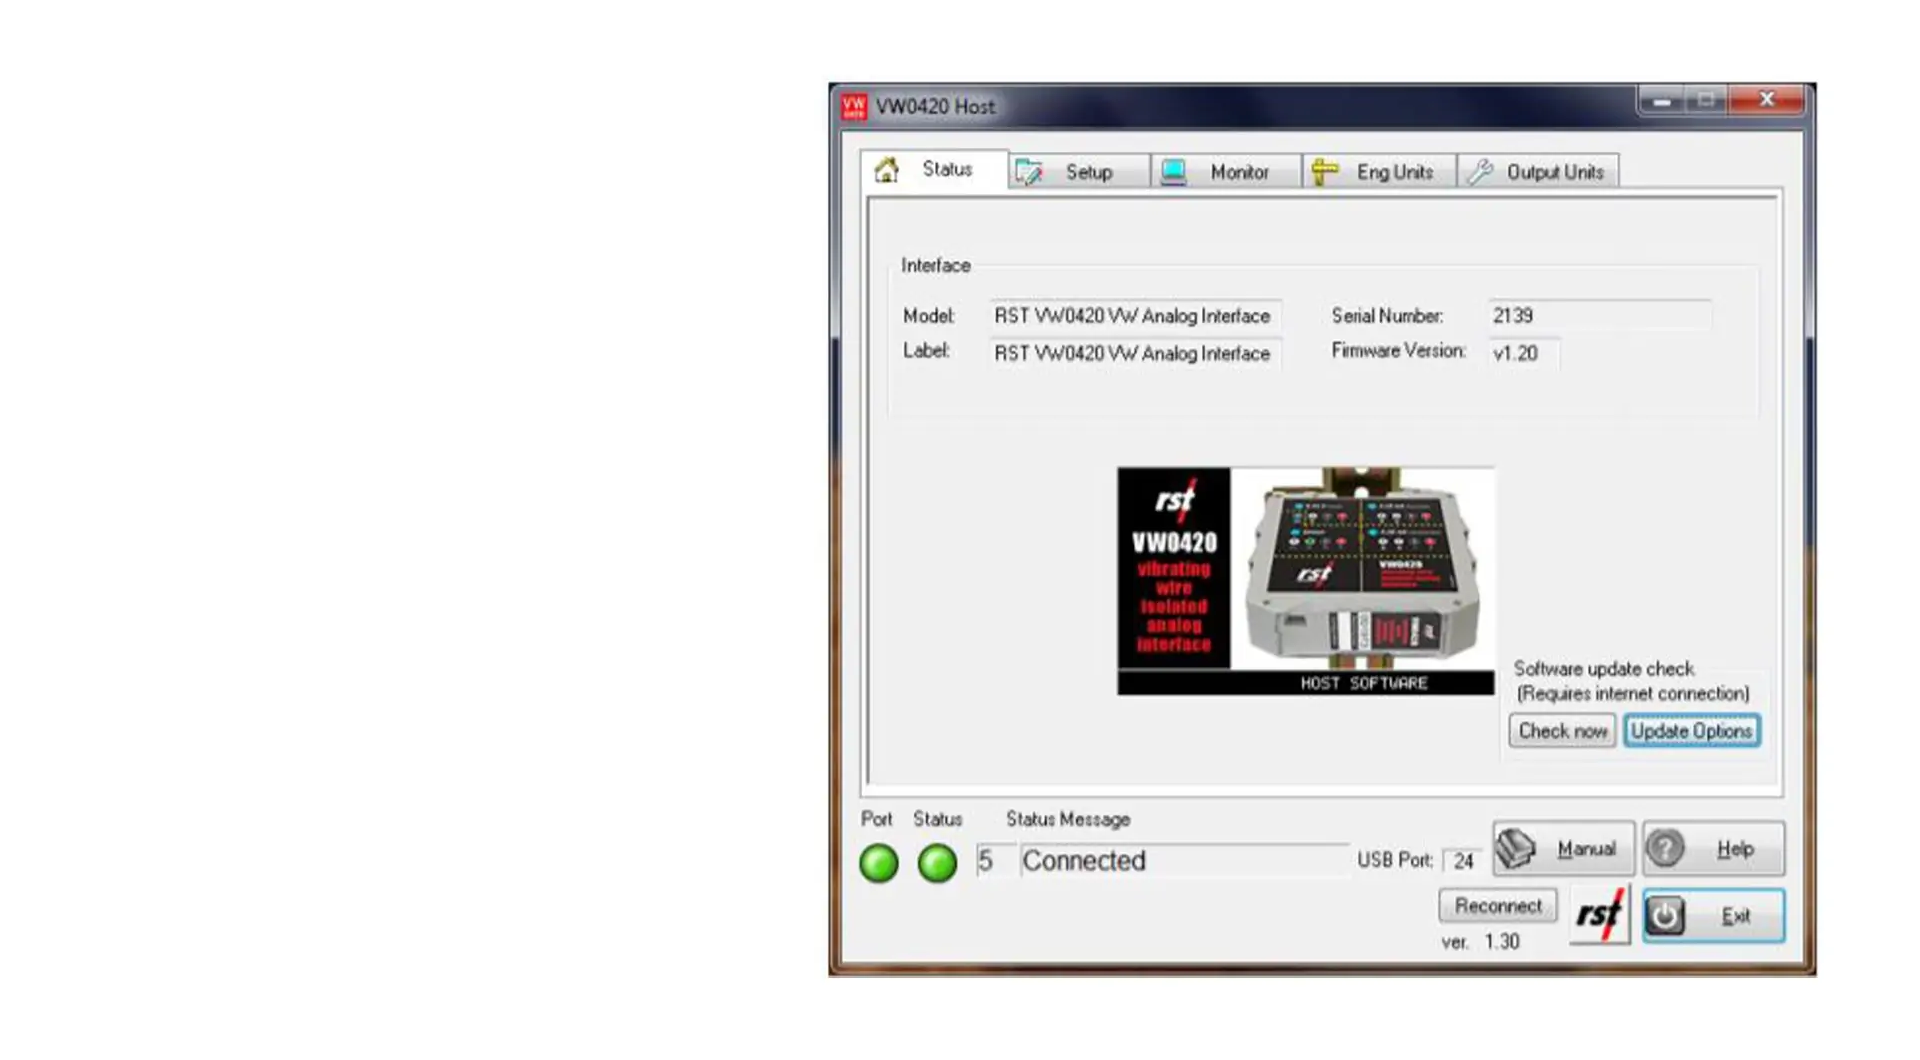The height and width of the screenshot is (1060, 1920).
Task: Click the Model field value
Action: 1135,316
